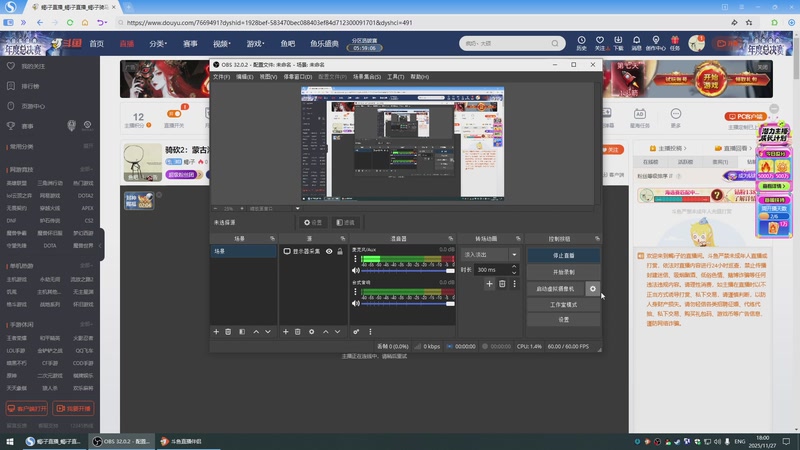Open Mic/Aux channel three-dot options
800x450 pixels.
(355, 259)
